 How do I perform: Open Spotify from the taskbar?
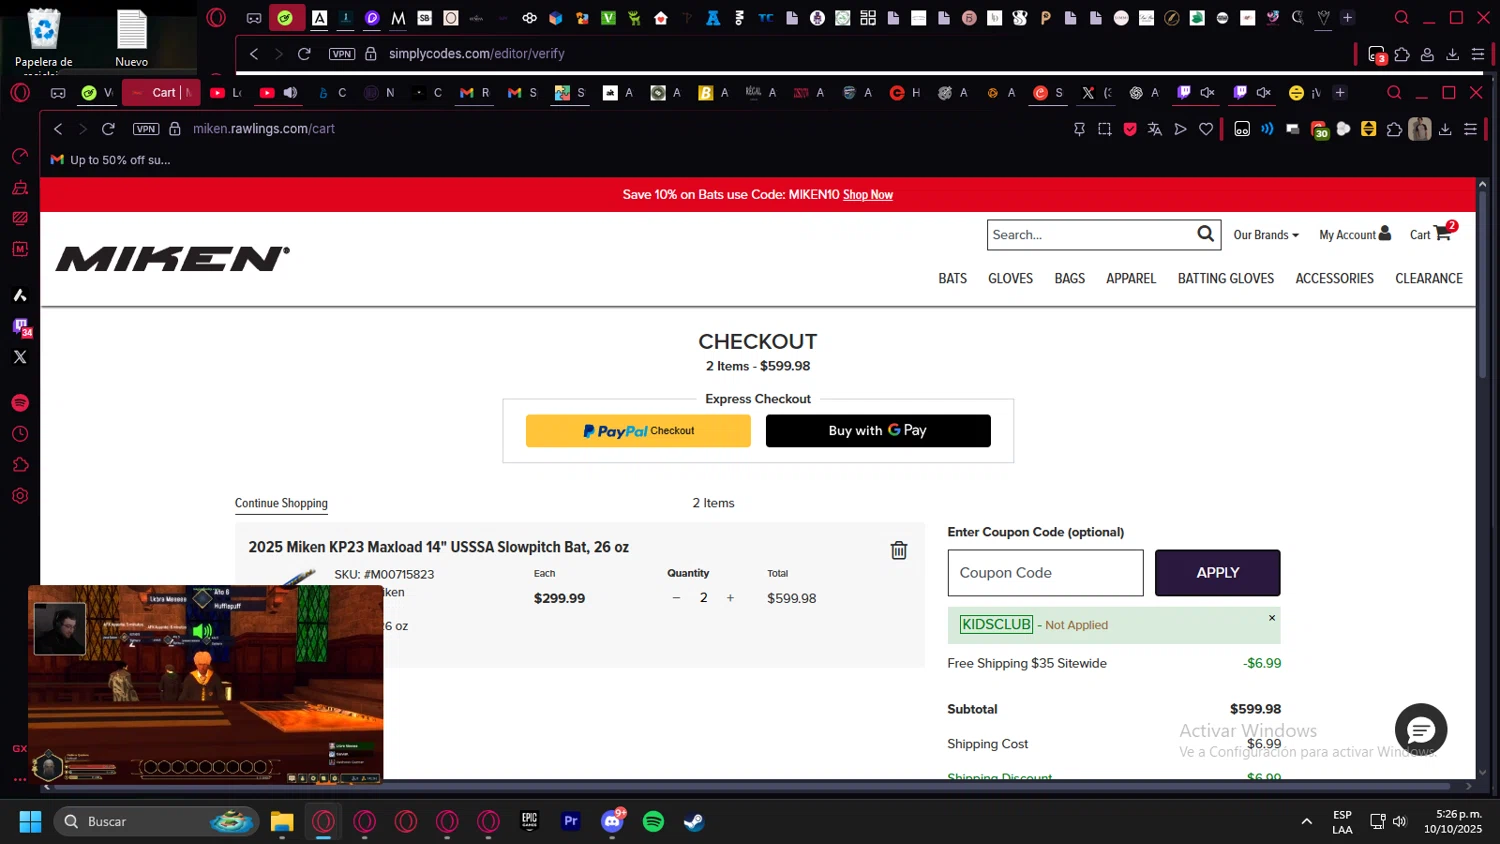pos(653,822)
